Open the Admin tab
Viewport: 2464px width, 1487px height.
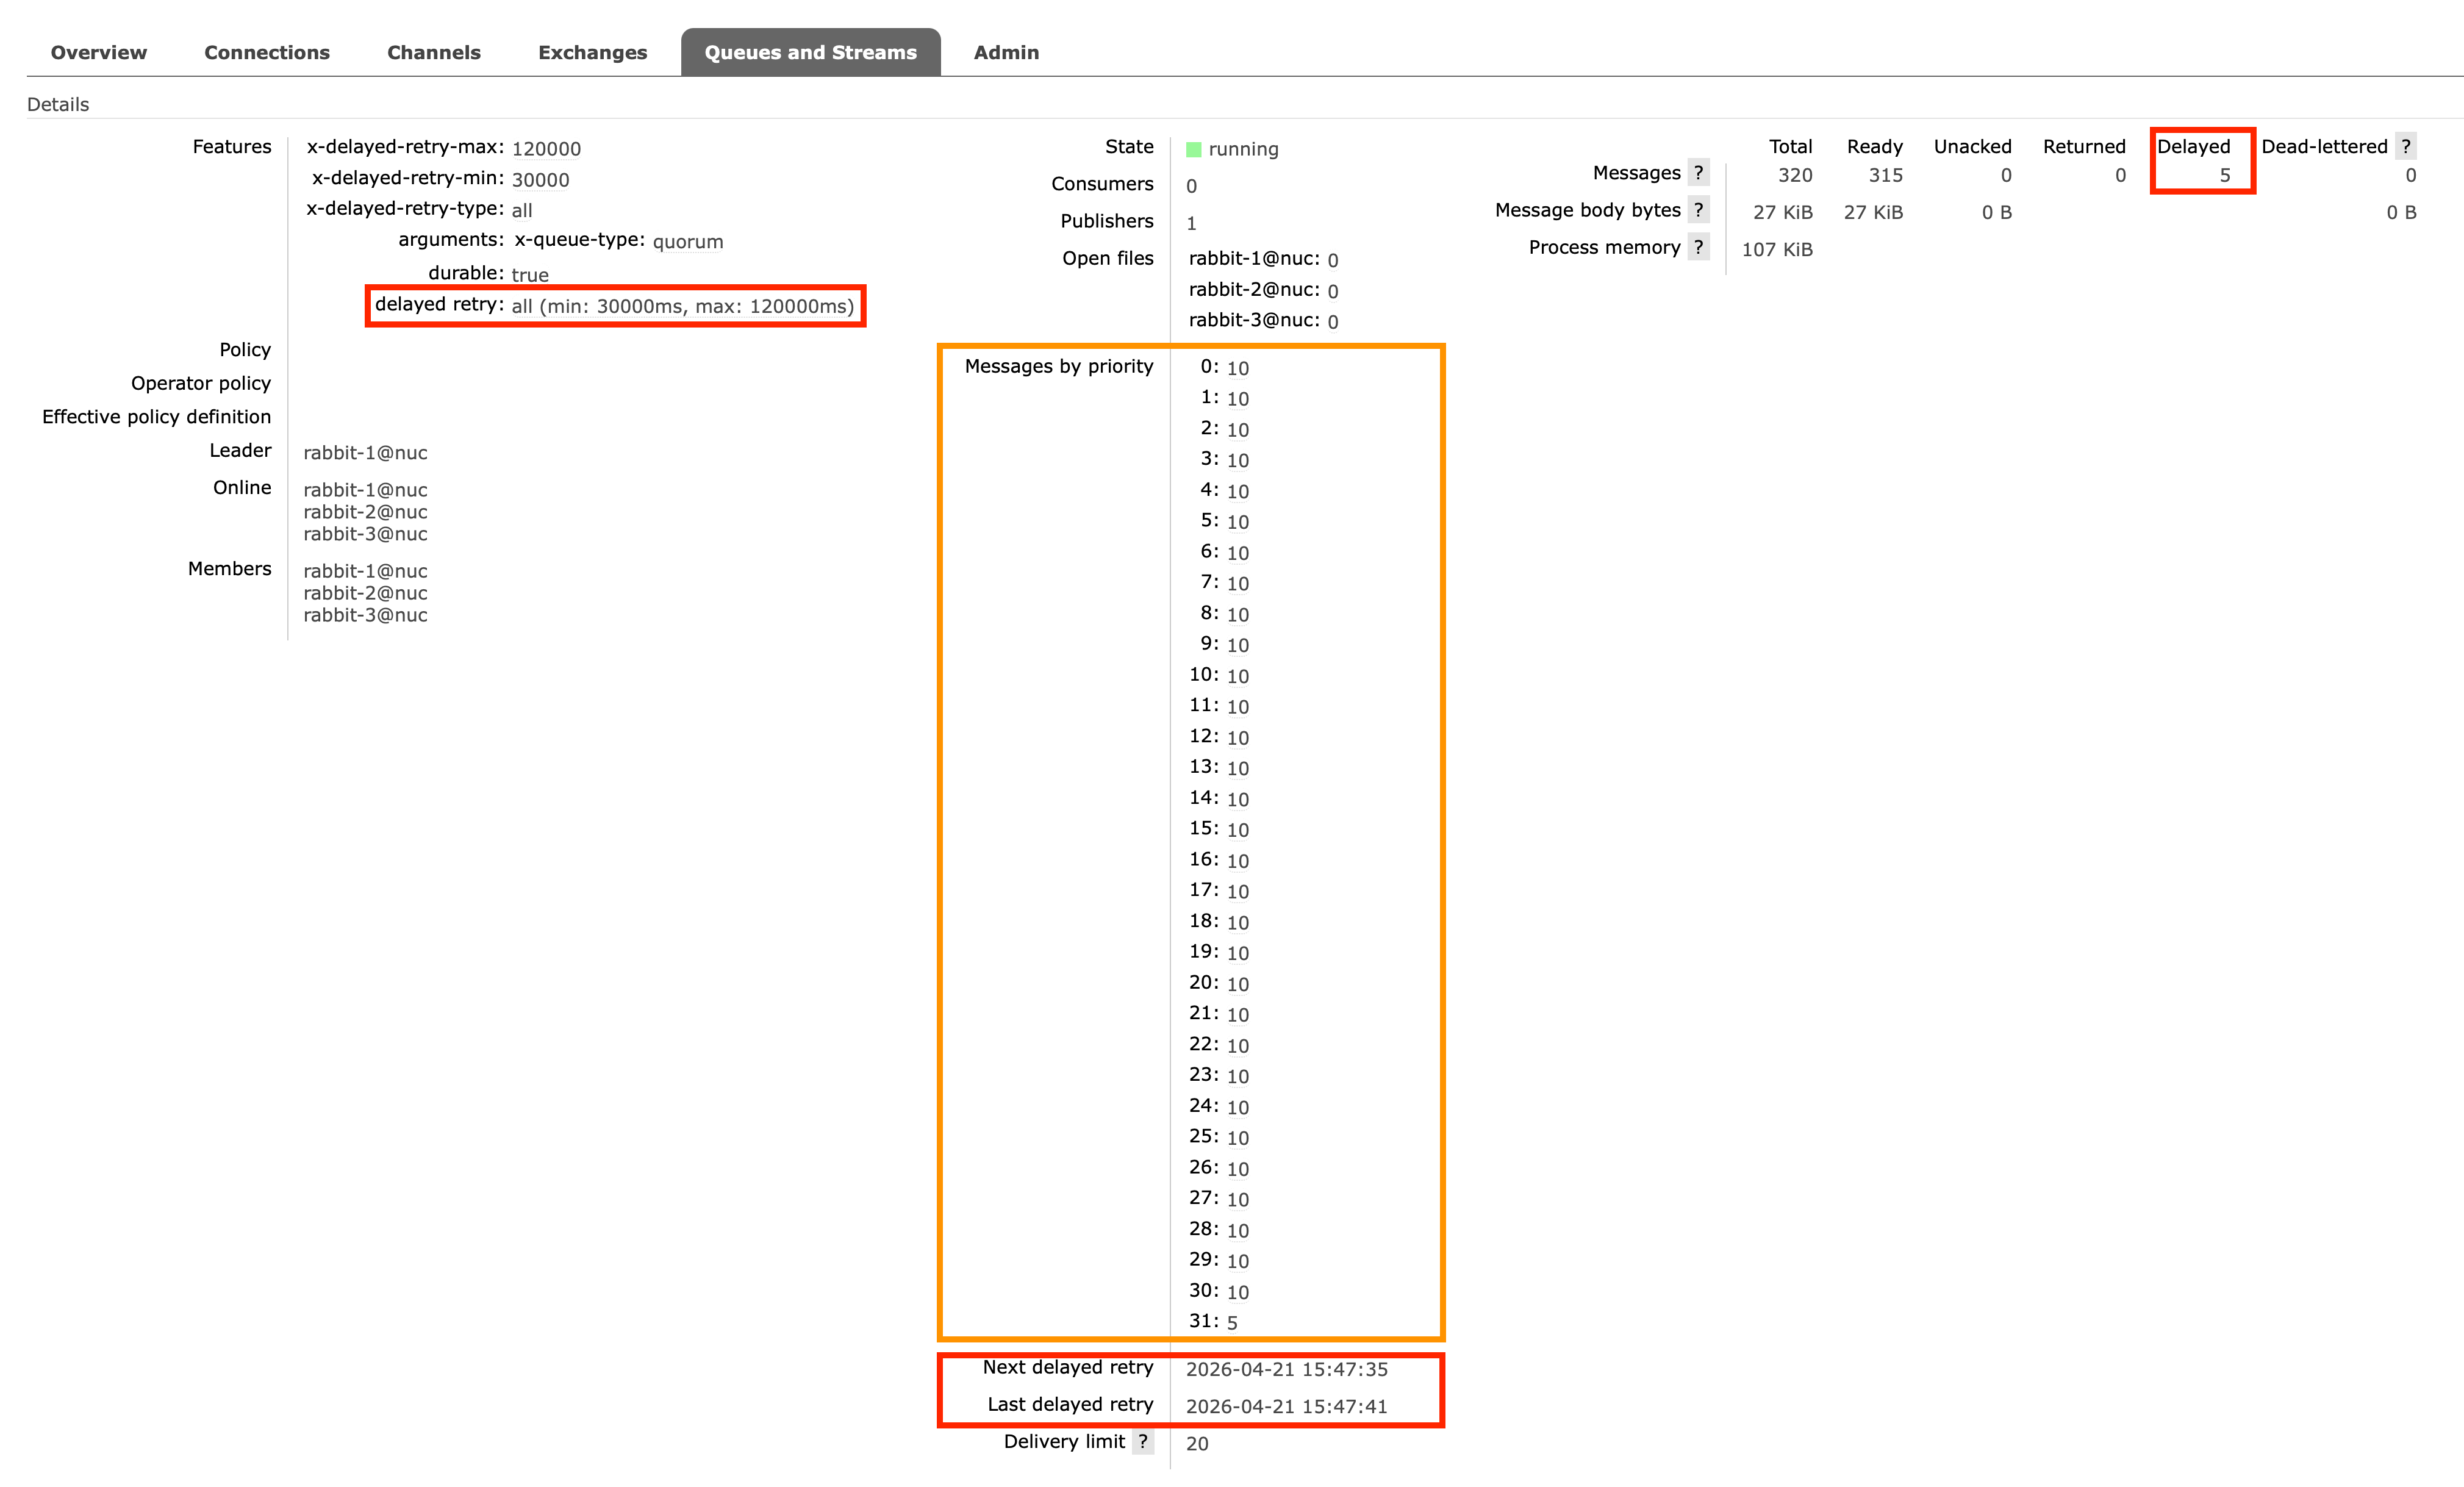[x=1006, y=52]
